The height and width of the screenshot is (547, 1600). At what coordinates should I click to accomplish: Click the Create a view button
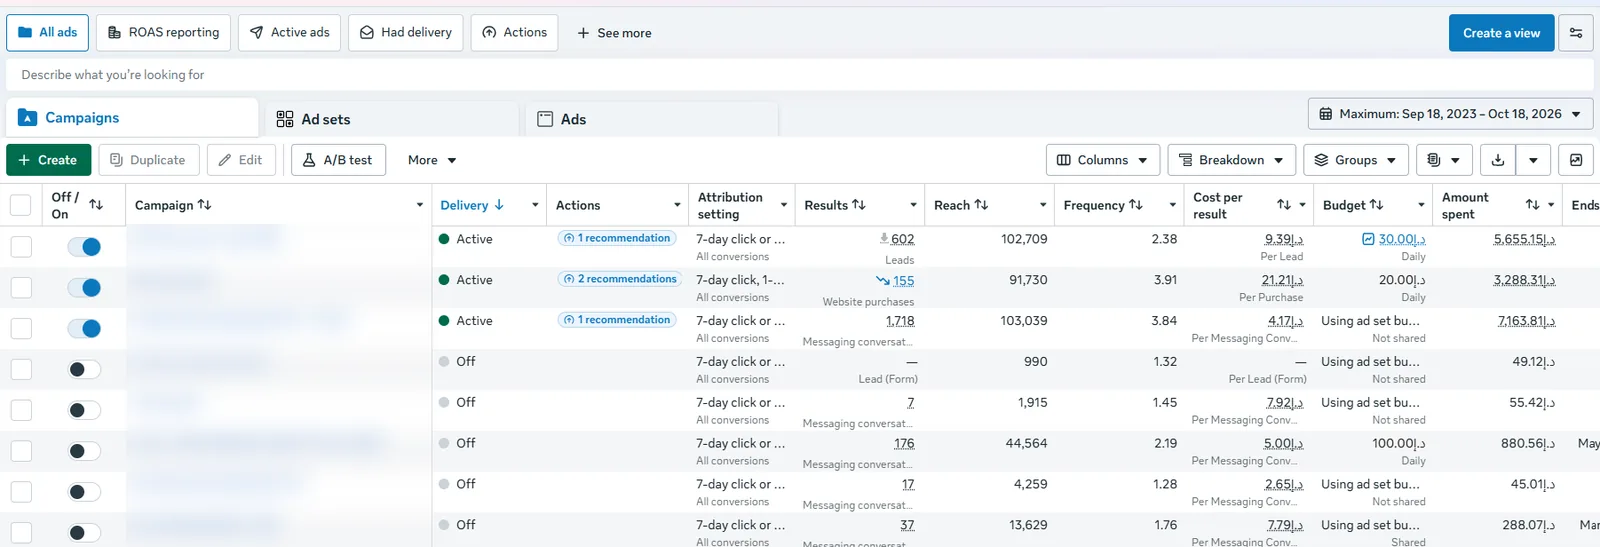point(1501,33)
